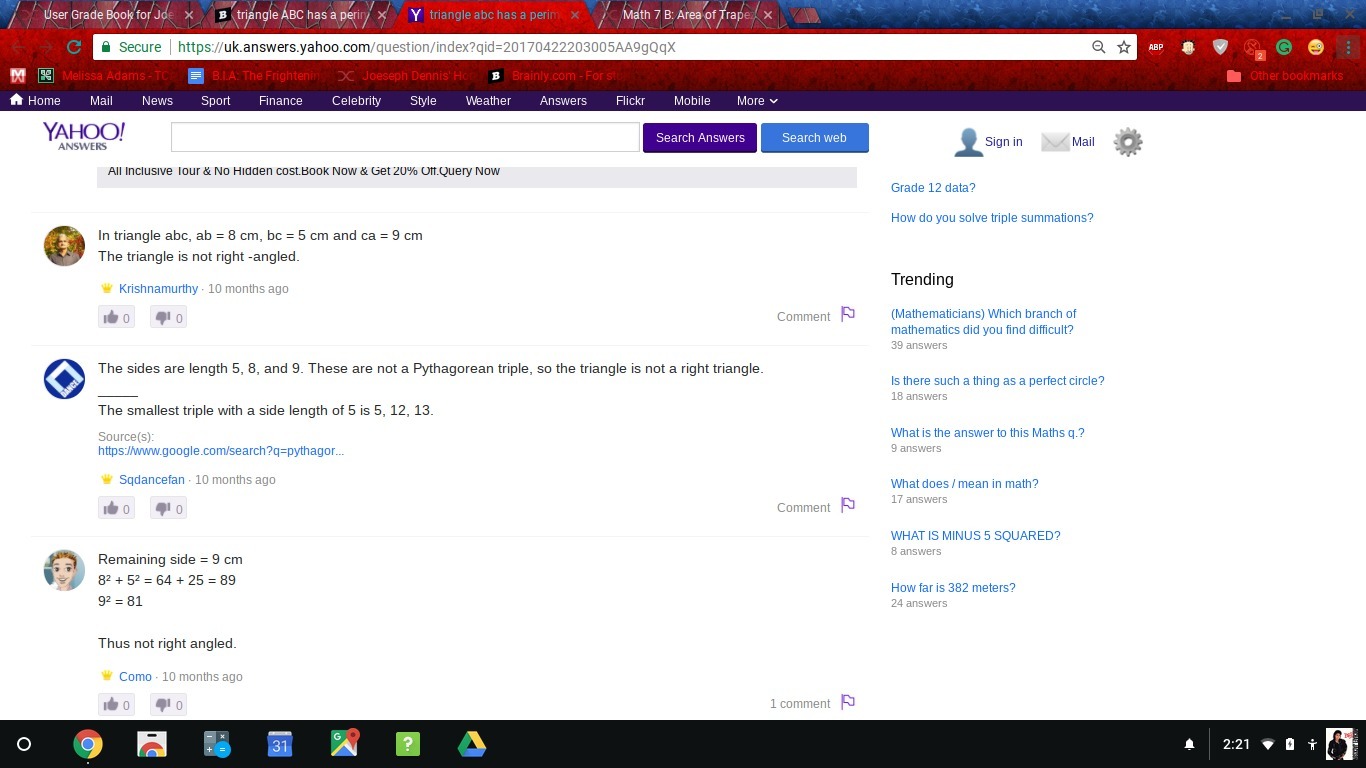1366x768 pixels.
Task: Open Finance in the Yahoo navigation bar
Action: 280,101
